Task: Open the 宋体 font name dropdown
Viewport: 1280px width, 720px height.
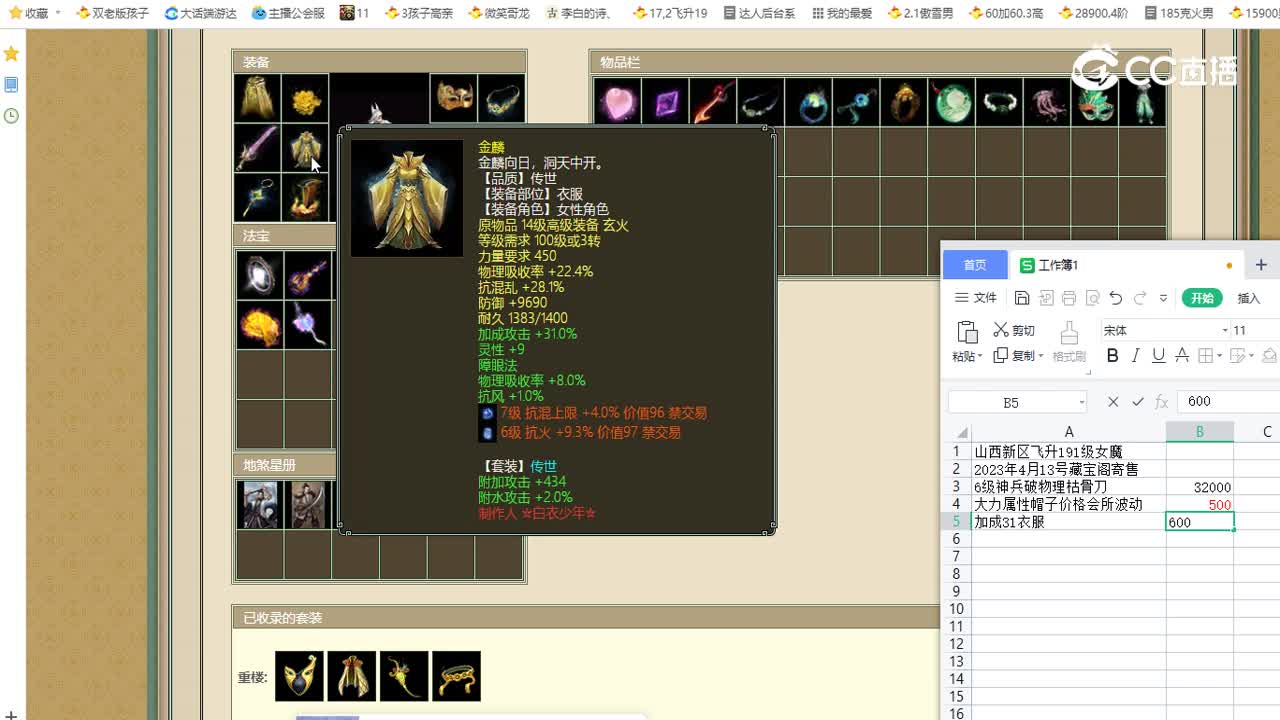Action: 1225,330
